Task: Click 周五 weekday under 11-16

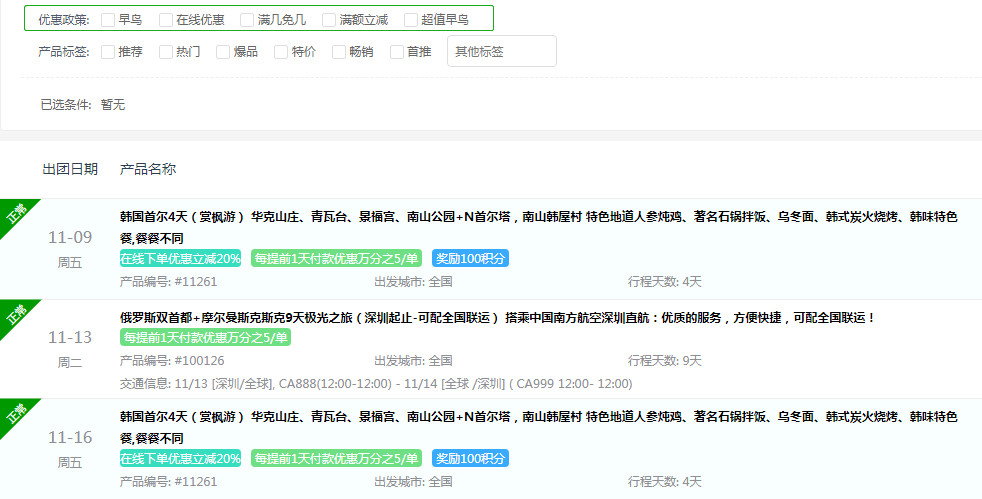Action: tap(70, 463)
